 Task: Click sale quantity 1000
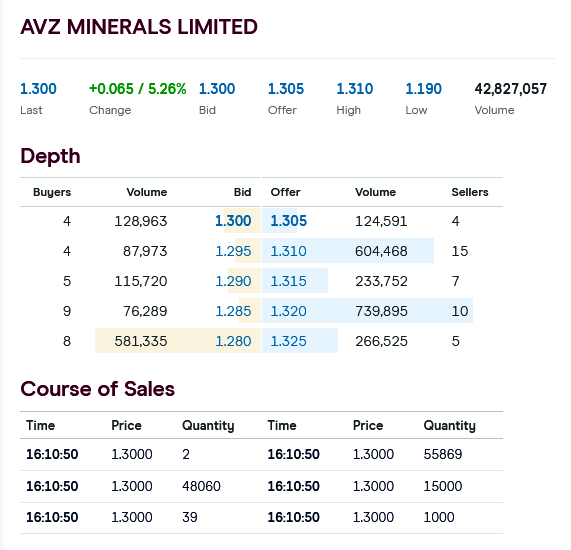(439, 517)
